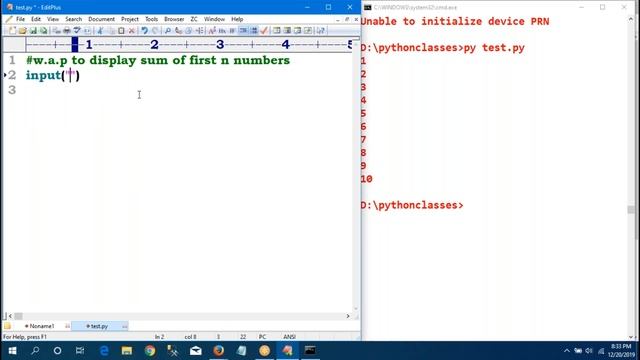
Task: Click the help pointer icon at toolbar end
Action: (321, 31)
